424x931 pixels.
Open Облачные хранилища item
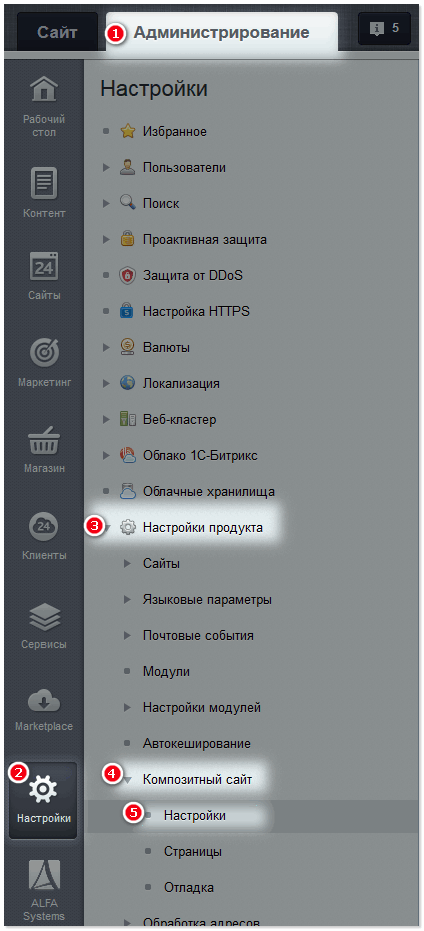(208, 492)
